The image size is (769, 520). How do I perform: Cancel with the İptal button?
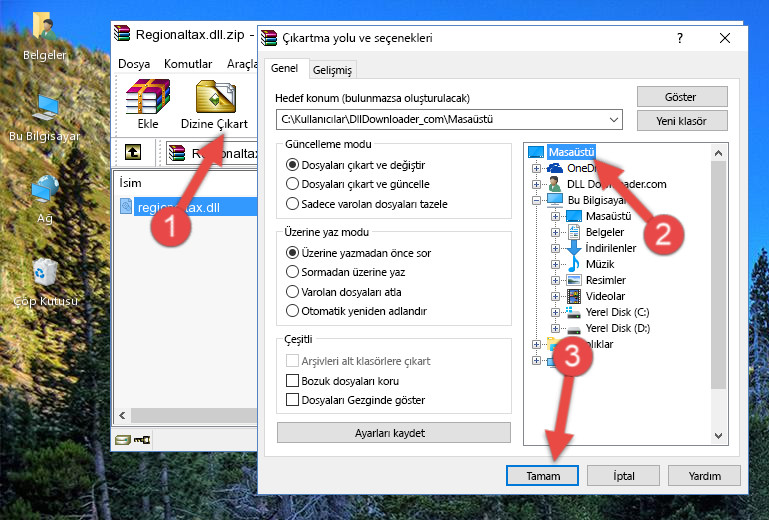click(x=623, y=475)
